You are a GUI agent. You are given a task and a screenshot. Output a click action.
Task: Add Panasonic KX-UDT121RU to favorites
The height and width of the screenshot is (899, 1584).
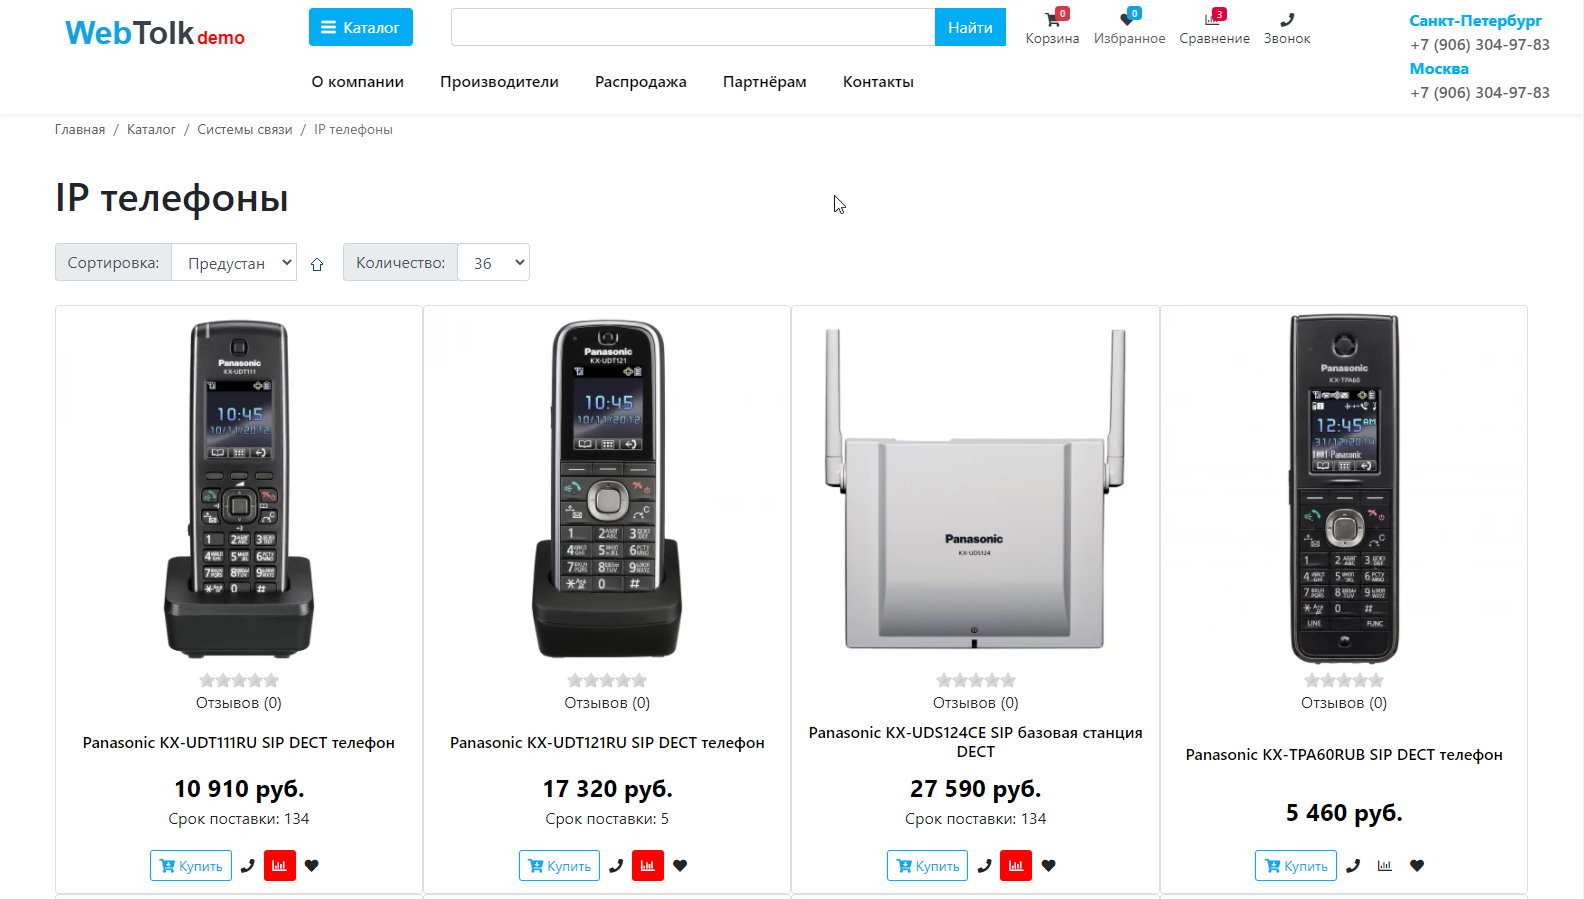(x=680, y=866)
